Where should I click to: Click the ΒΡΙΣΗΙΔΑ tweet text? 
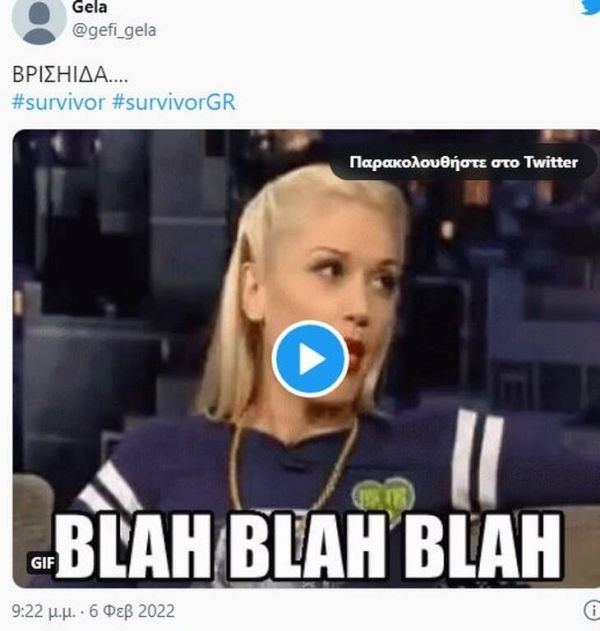tap(70, 75)
